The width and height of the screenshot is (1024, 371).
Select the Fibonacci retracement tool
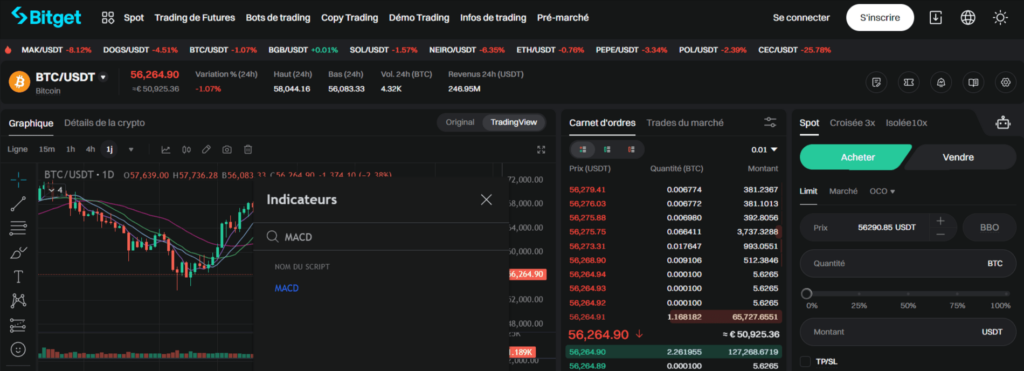coord(18,228)
